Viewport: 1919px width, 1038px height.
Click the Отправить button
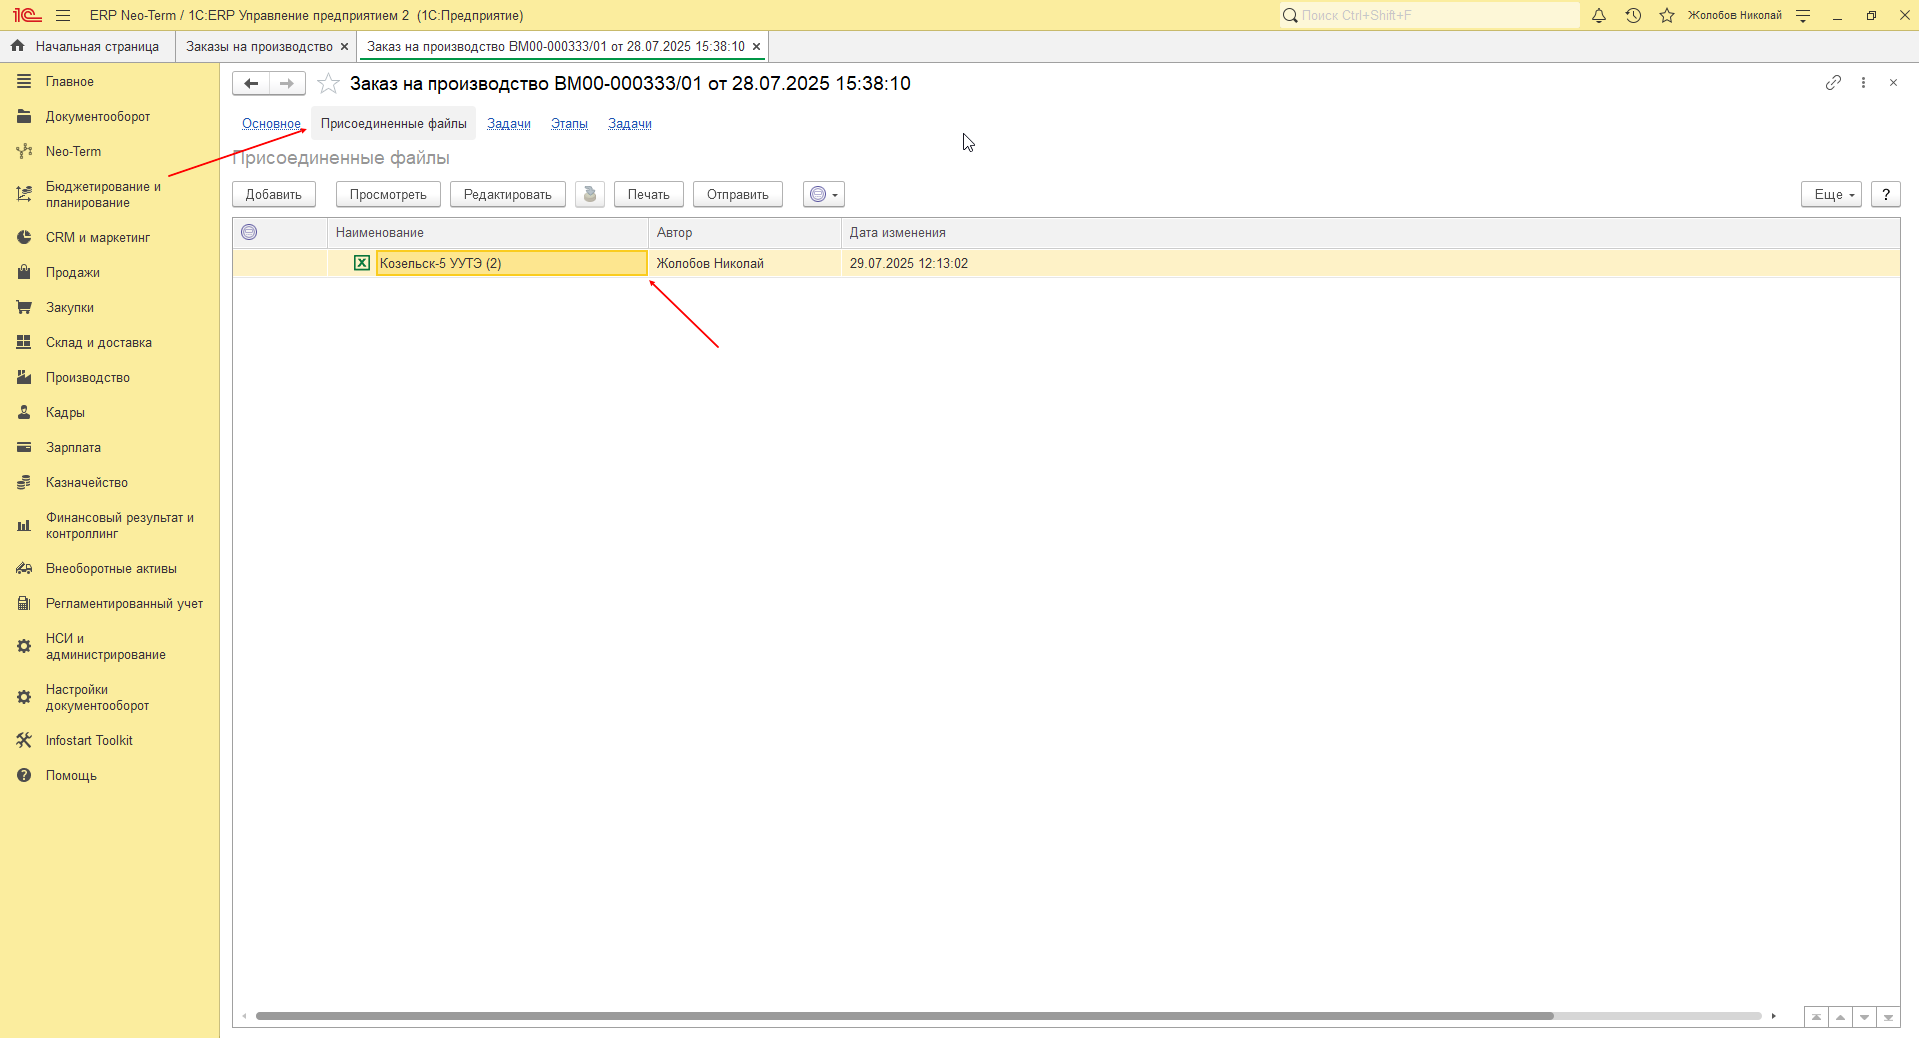(737, 194)
